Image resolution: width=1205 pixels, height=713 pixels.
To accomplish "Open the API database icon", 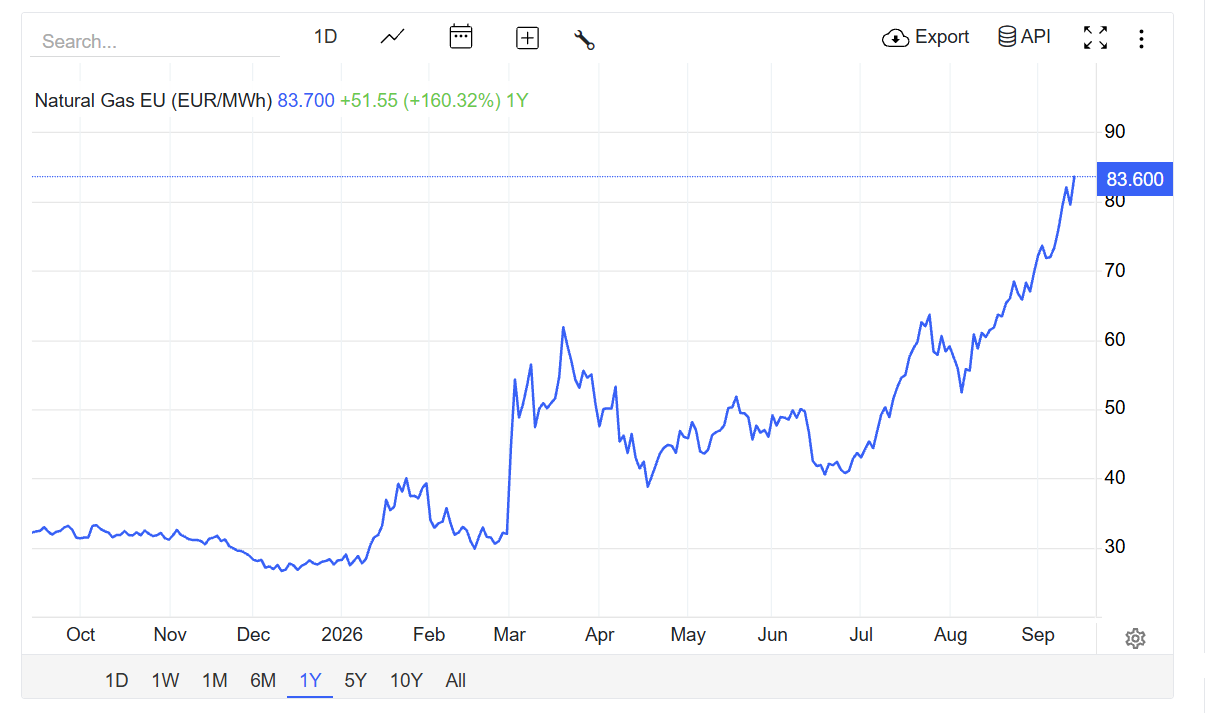I will click(1008, 37).
